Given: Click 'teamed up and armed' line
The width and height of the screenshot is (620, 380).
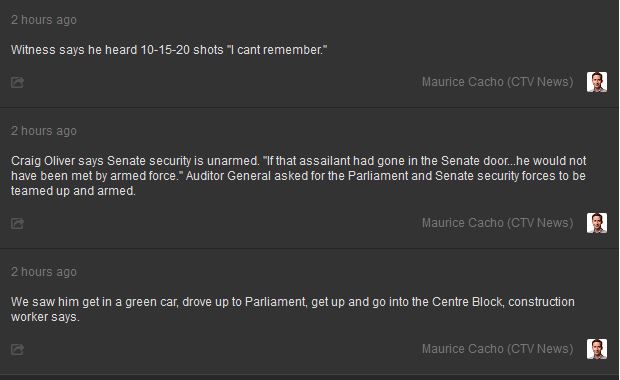Looking at the screenshot, I should [x=73, y=191].
